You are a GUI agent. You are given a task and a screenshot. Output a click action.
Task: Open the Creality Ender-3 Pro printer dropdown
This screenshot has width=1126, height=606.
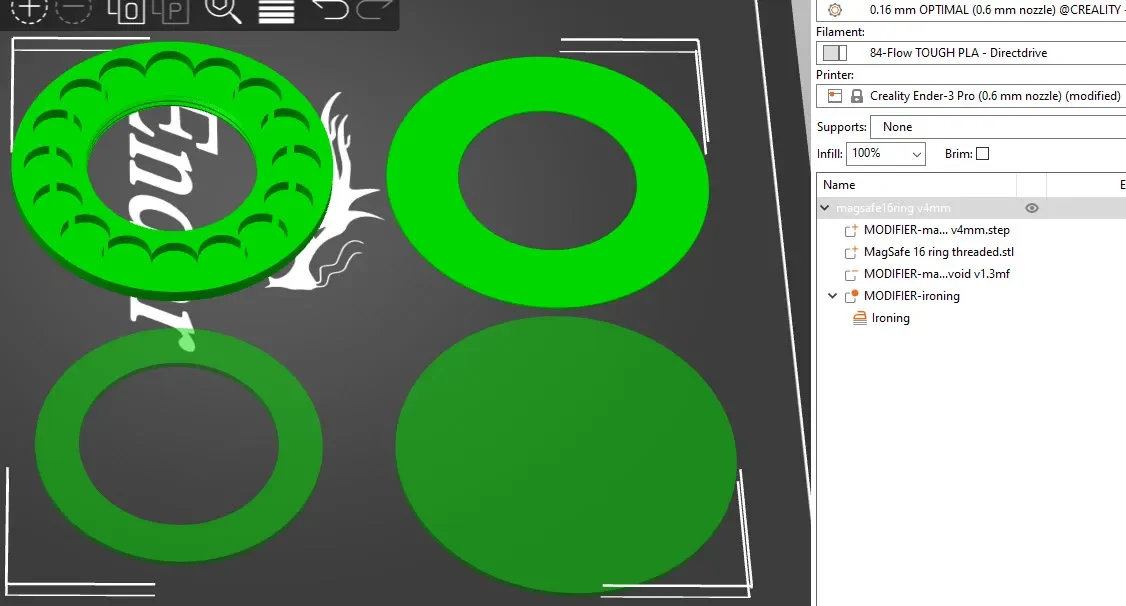point(971,95)
